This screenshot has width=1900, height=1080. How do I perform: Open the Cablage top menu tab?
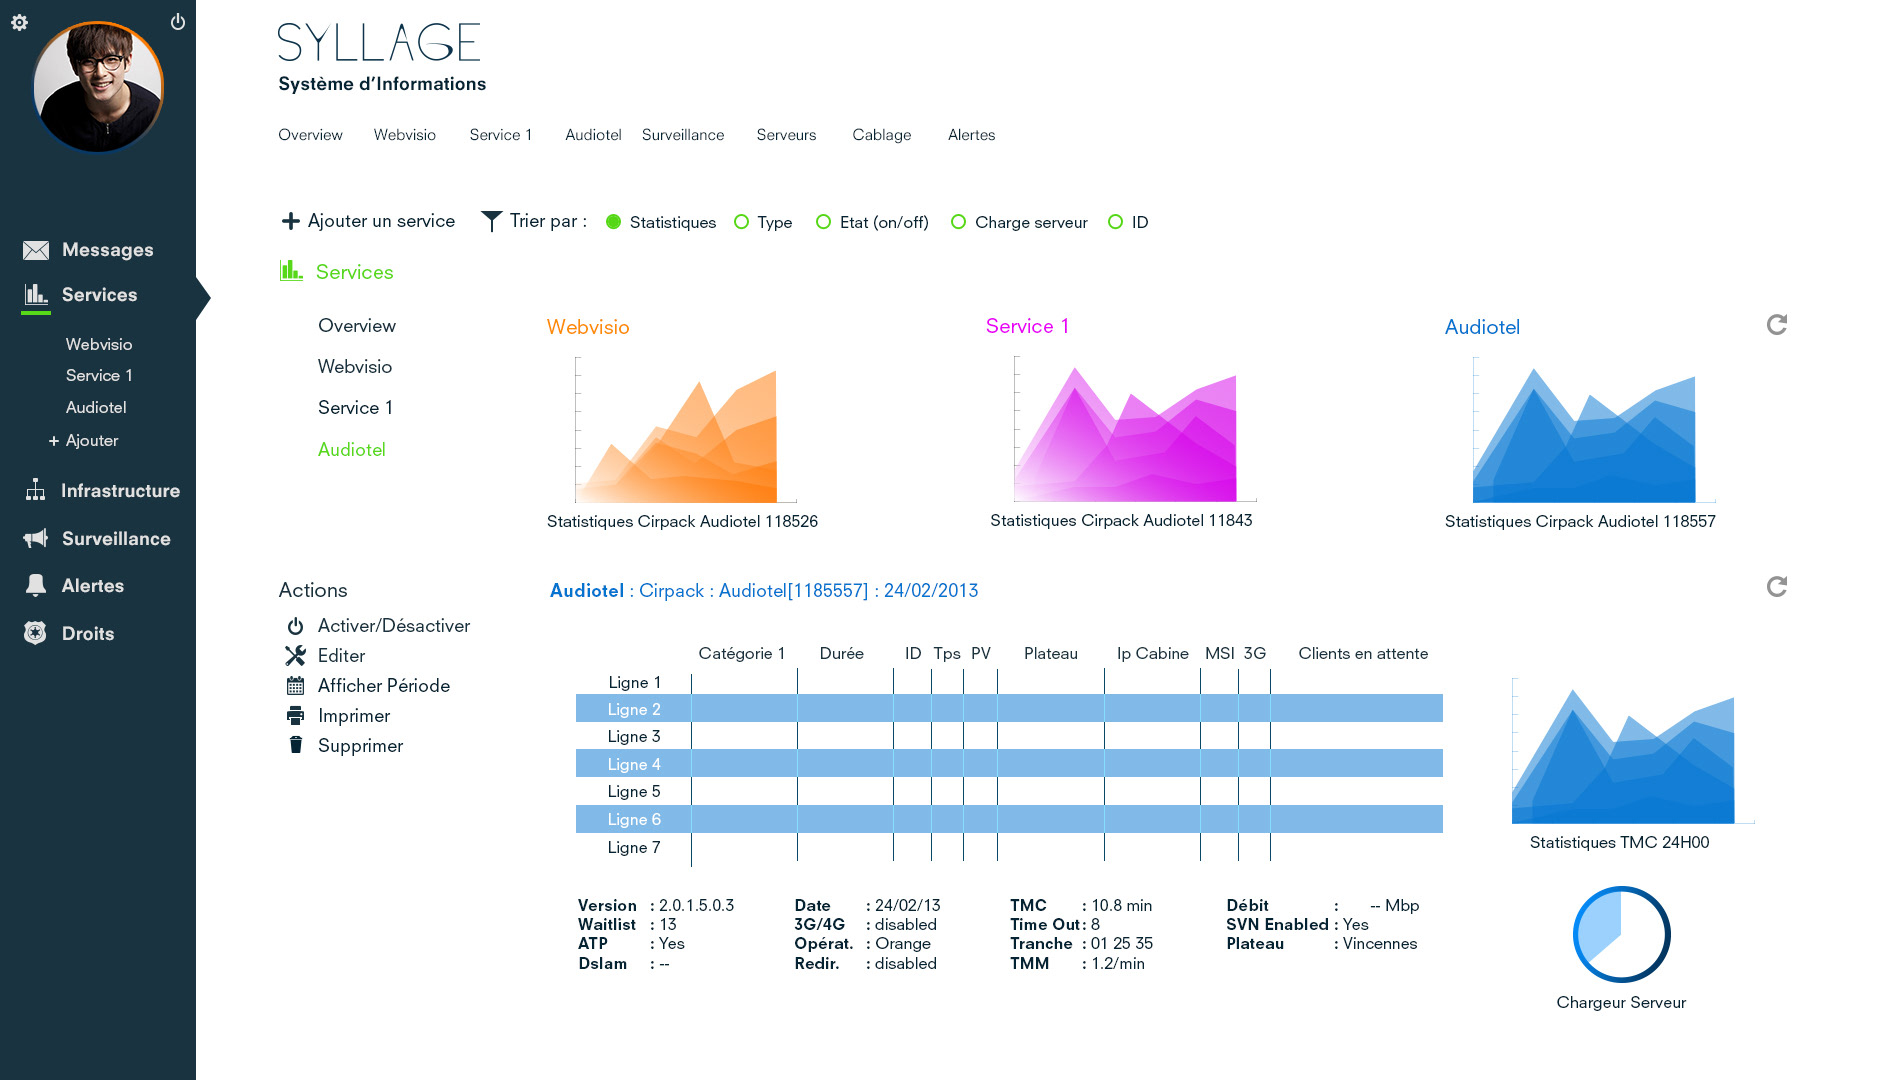point(881,135)
